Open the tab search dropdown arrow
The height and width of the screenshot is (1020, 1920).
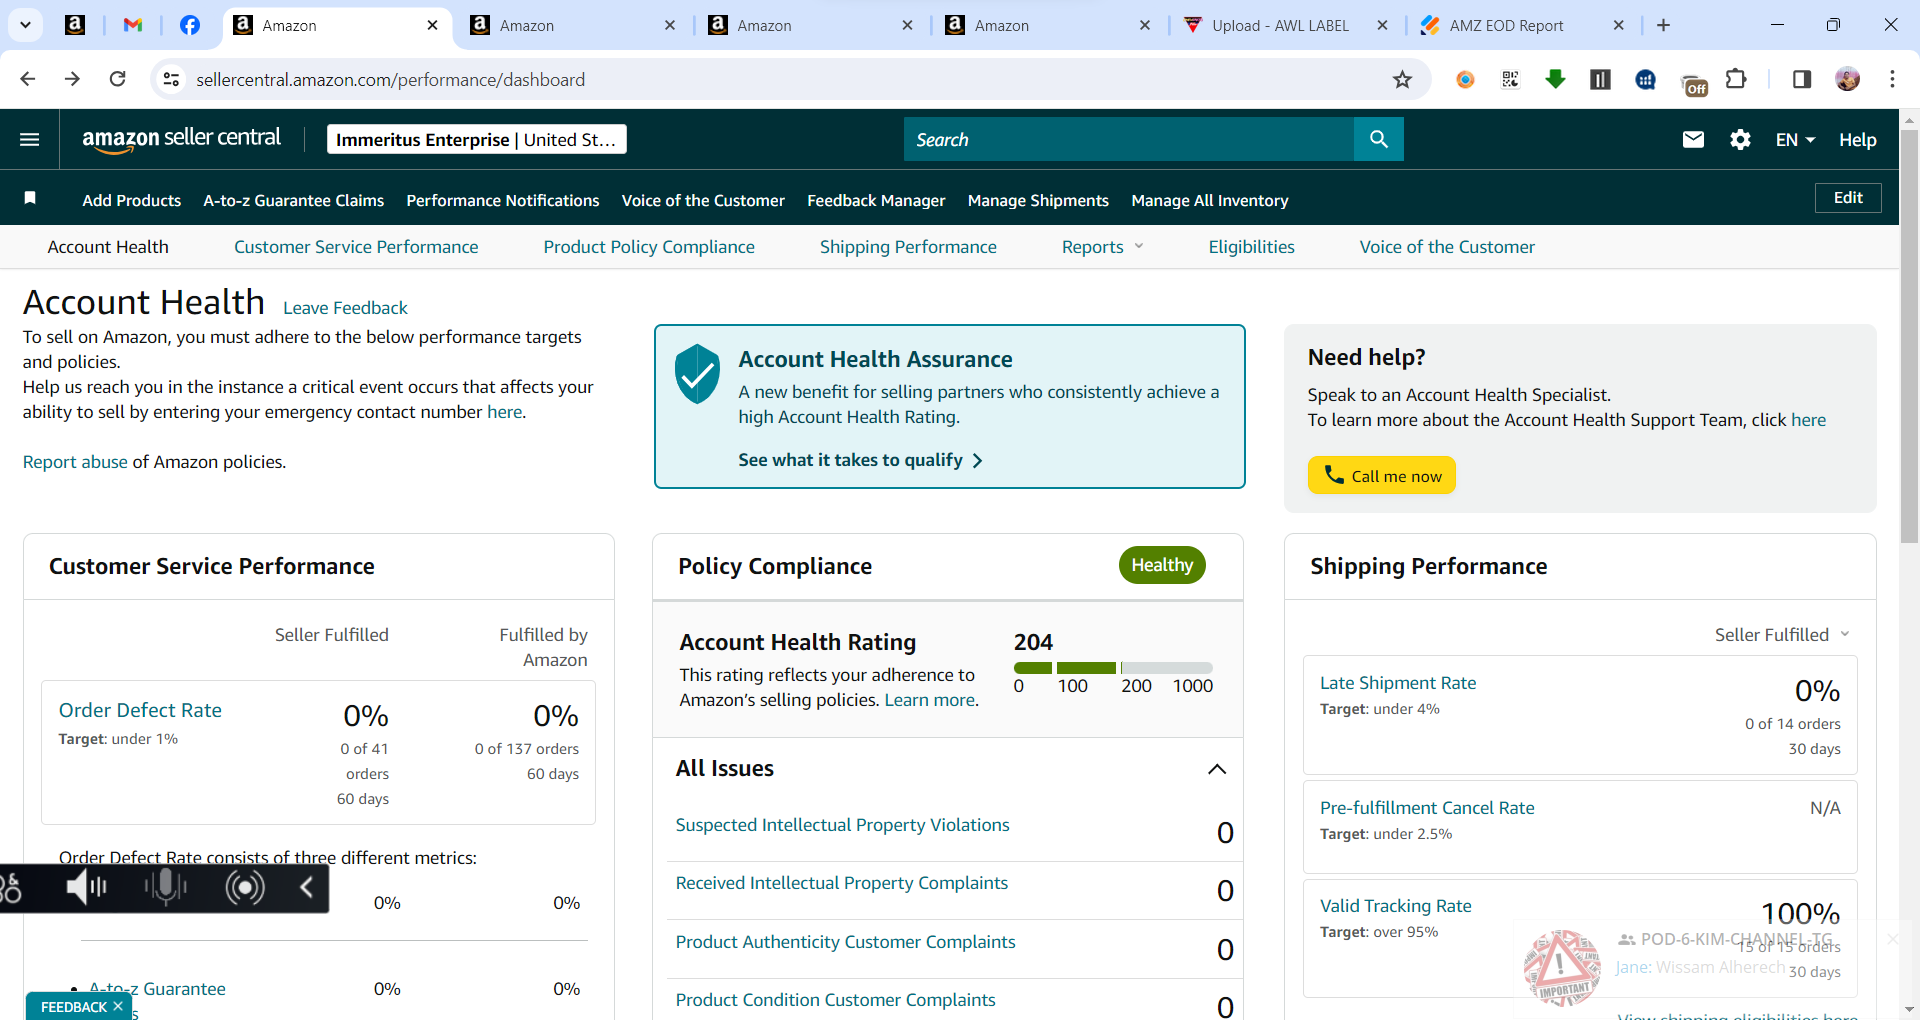point(25,25)
